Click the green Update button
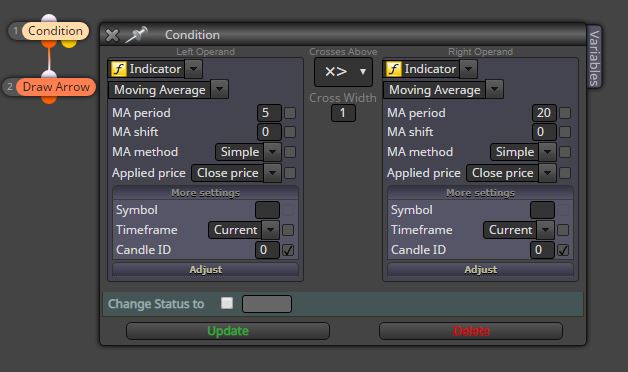Screen dimensions: 628x372 click(x=228, y=331)
